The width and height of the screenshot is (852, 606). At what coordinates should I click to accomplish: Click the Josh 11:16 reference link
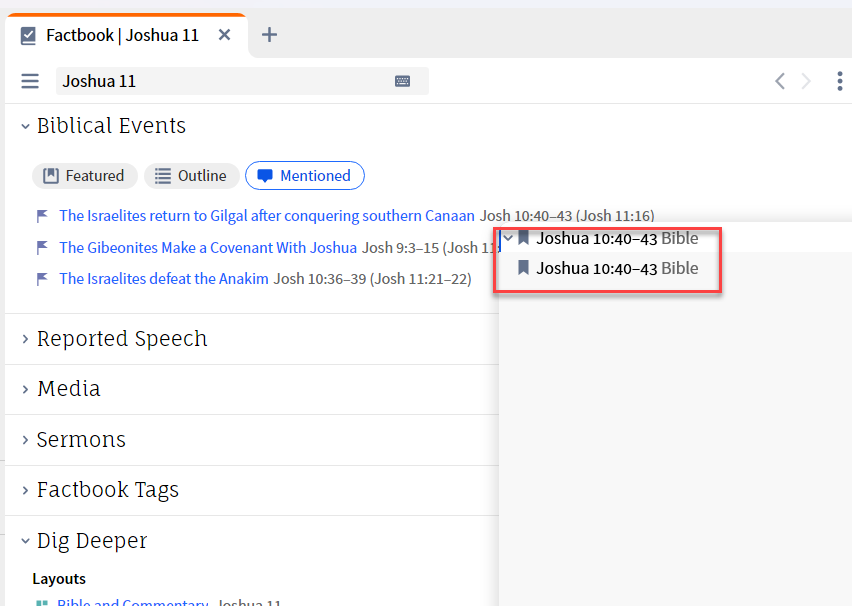click(x=619, y=215)
